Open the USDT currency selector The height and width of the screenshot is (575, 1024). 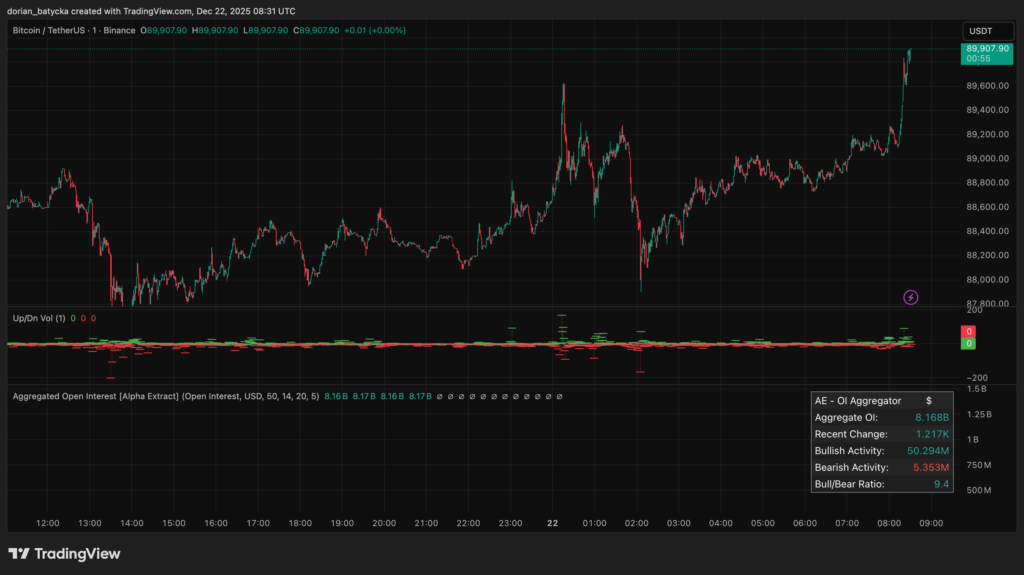pos(982,31)
